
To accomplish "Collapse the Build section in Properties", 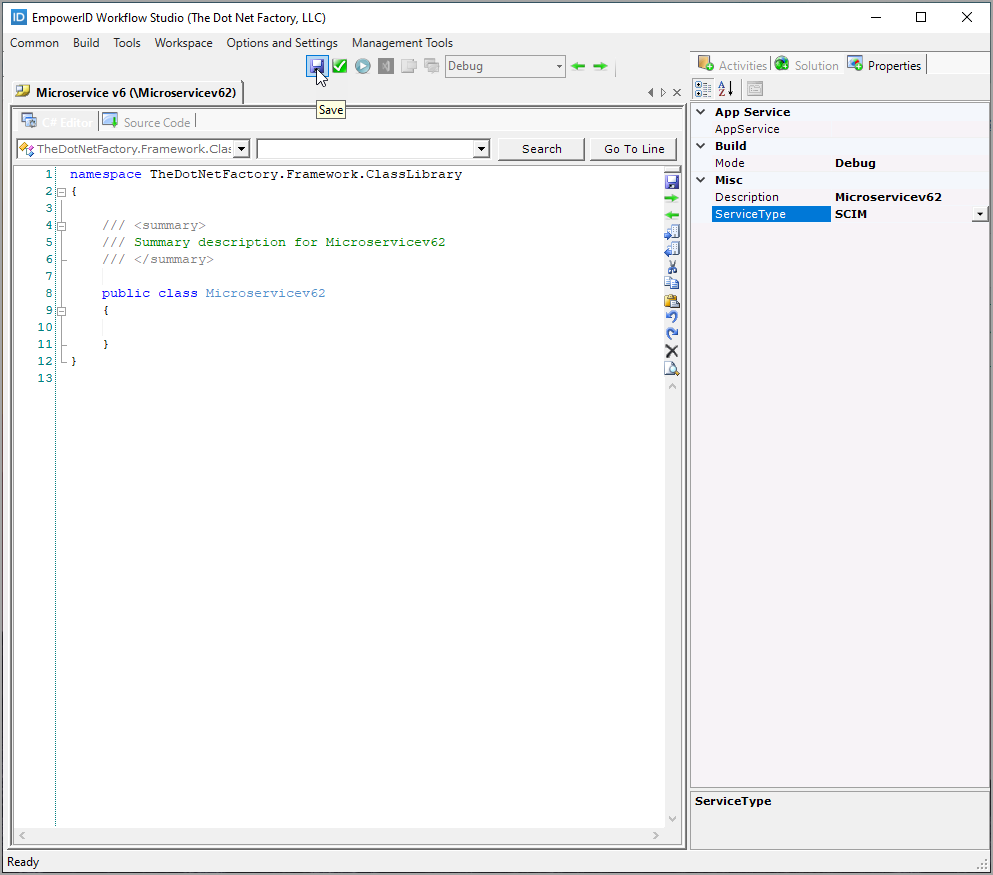I will click(700, 145).
